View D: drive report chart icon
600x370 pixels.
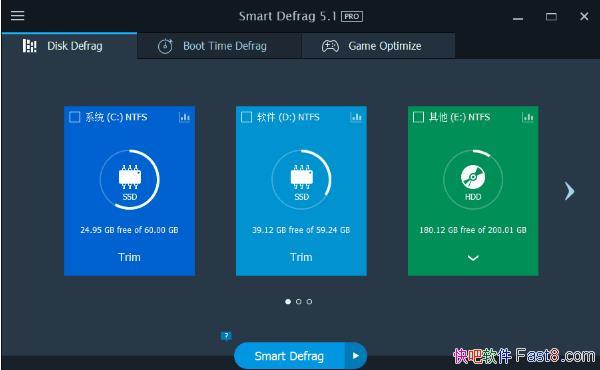[x=356, y=117]
